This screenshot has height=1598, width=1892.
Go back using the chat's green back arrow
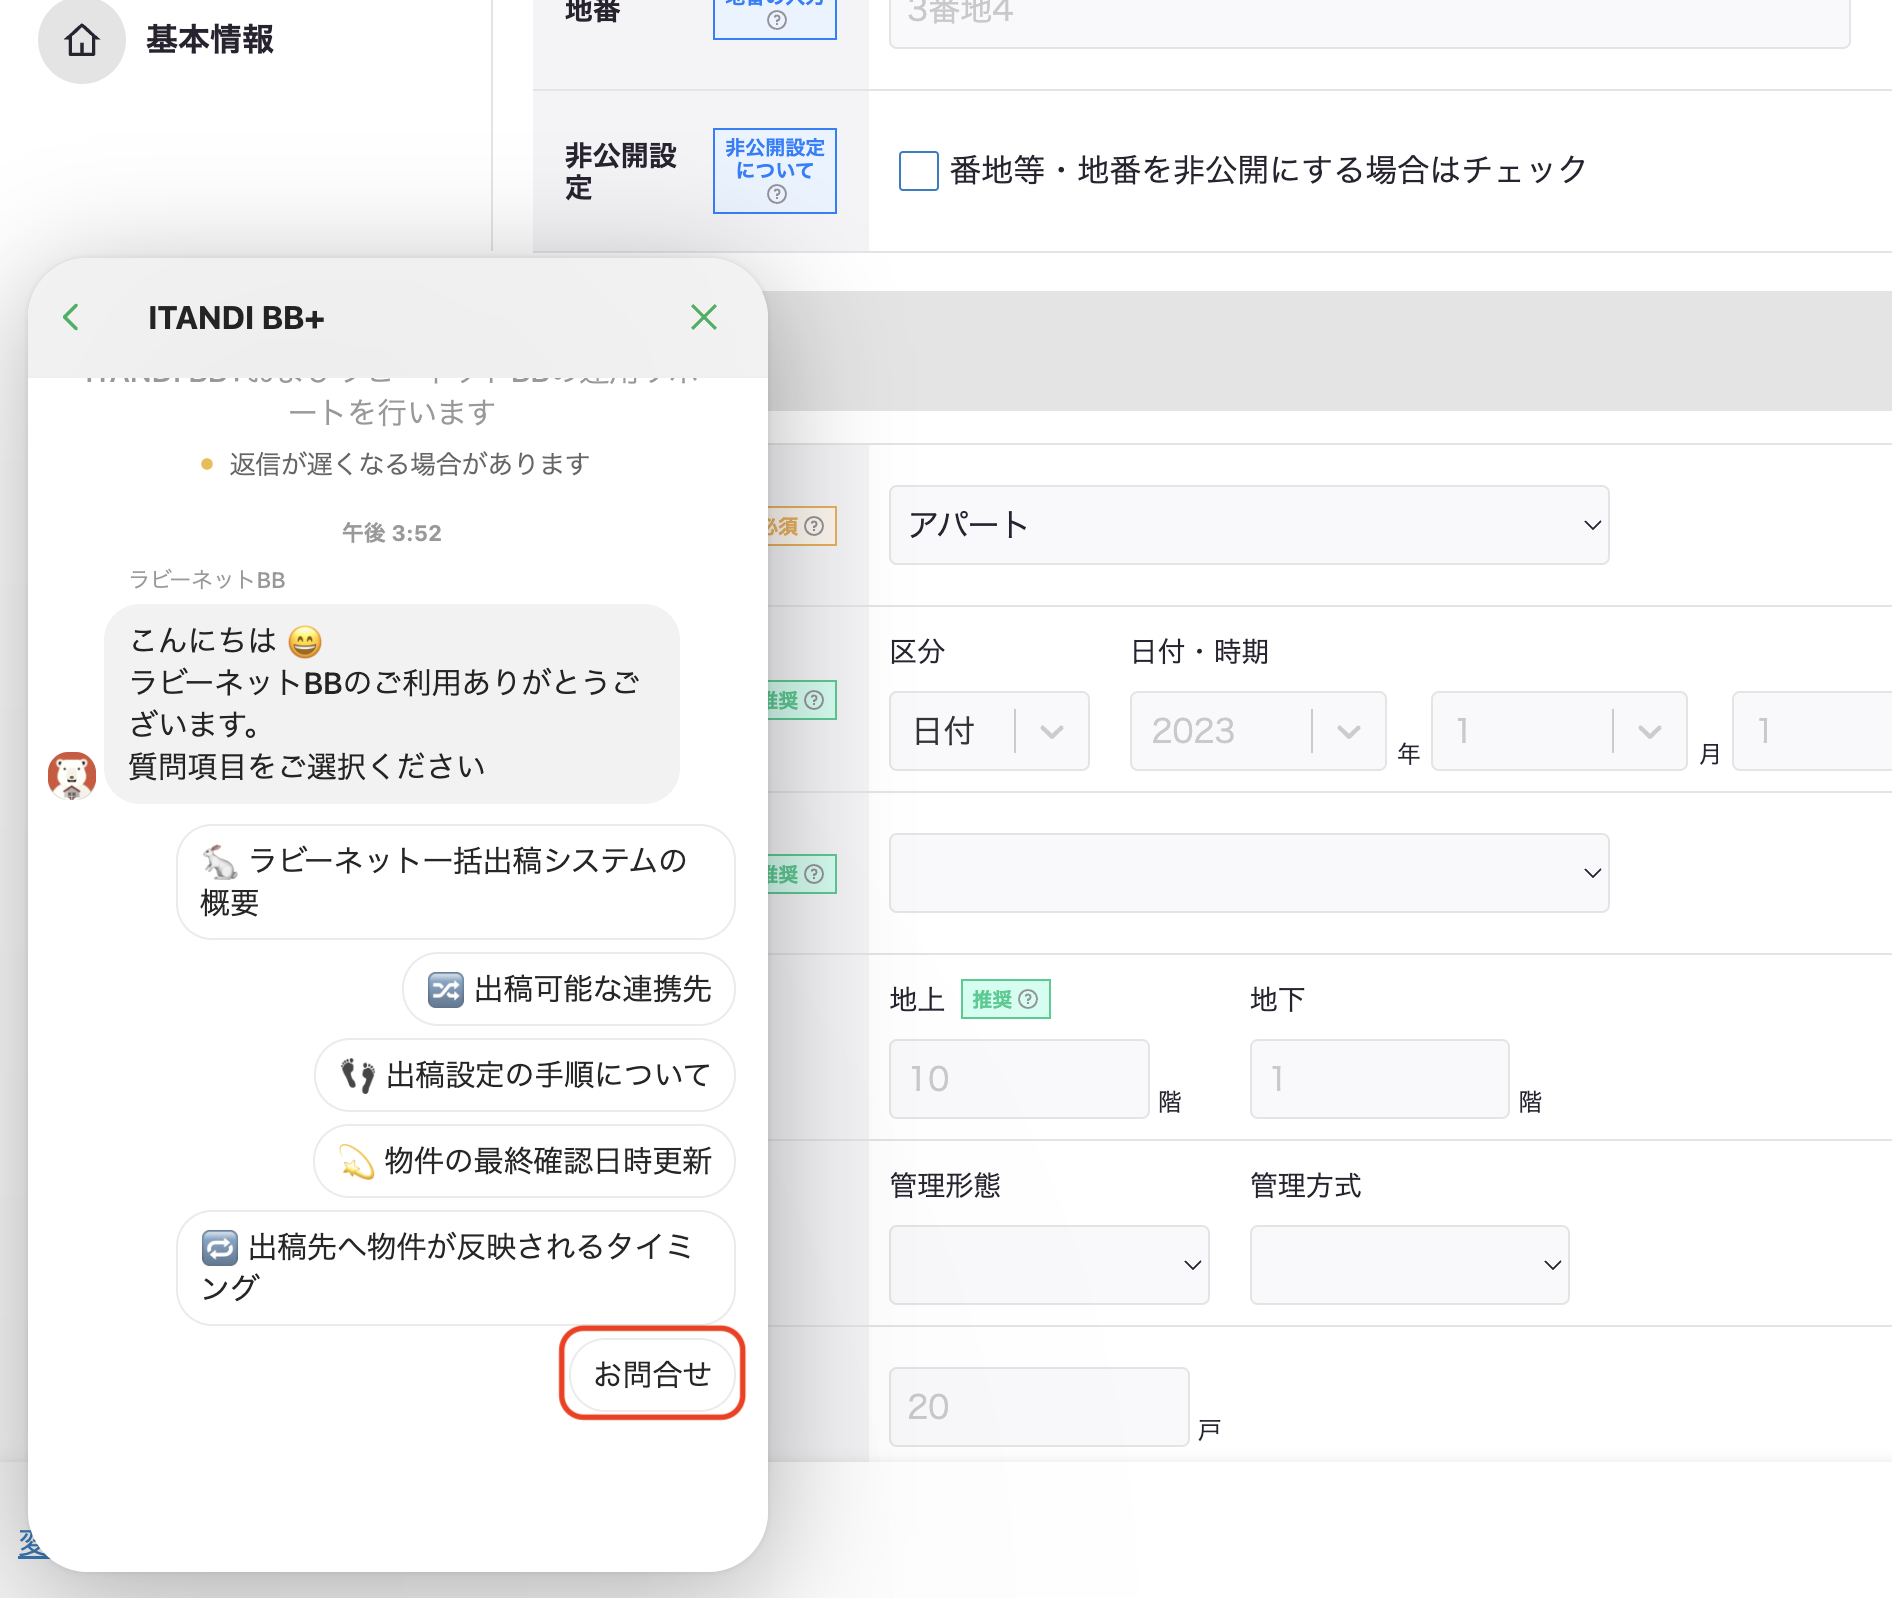pyautogui.click(x=71, y=317)
